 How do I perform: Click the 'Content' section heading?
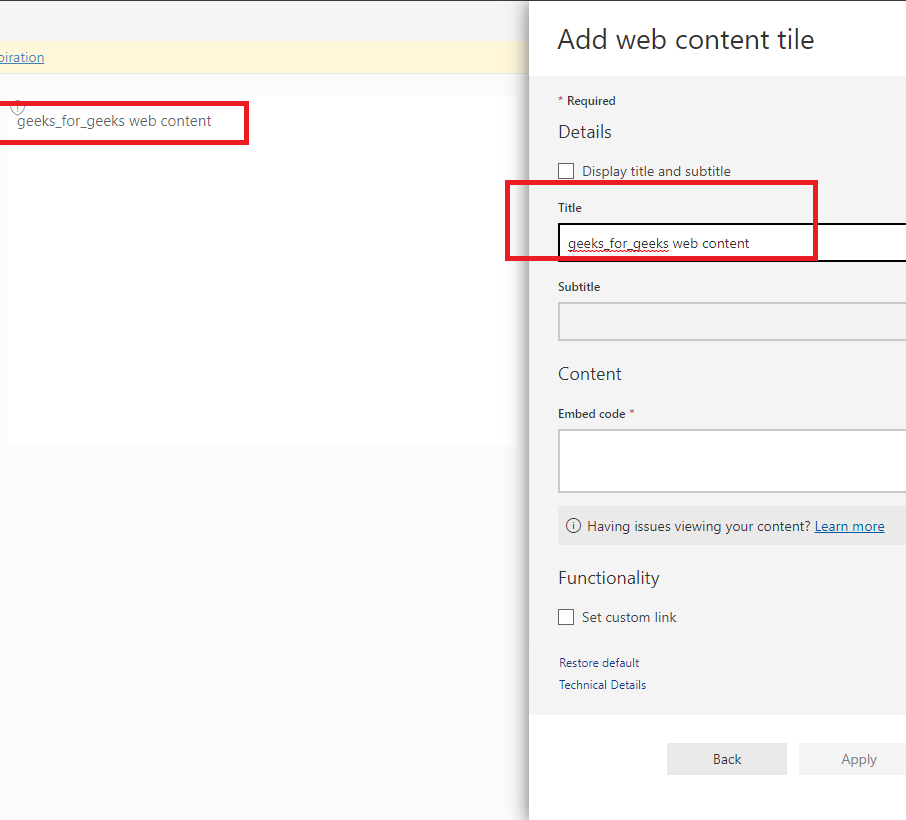(589, 374)
